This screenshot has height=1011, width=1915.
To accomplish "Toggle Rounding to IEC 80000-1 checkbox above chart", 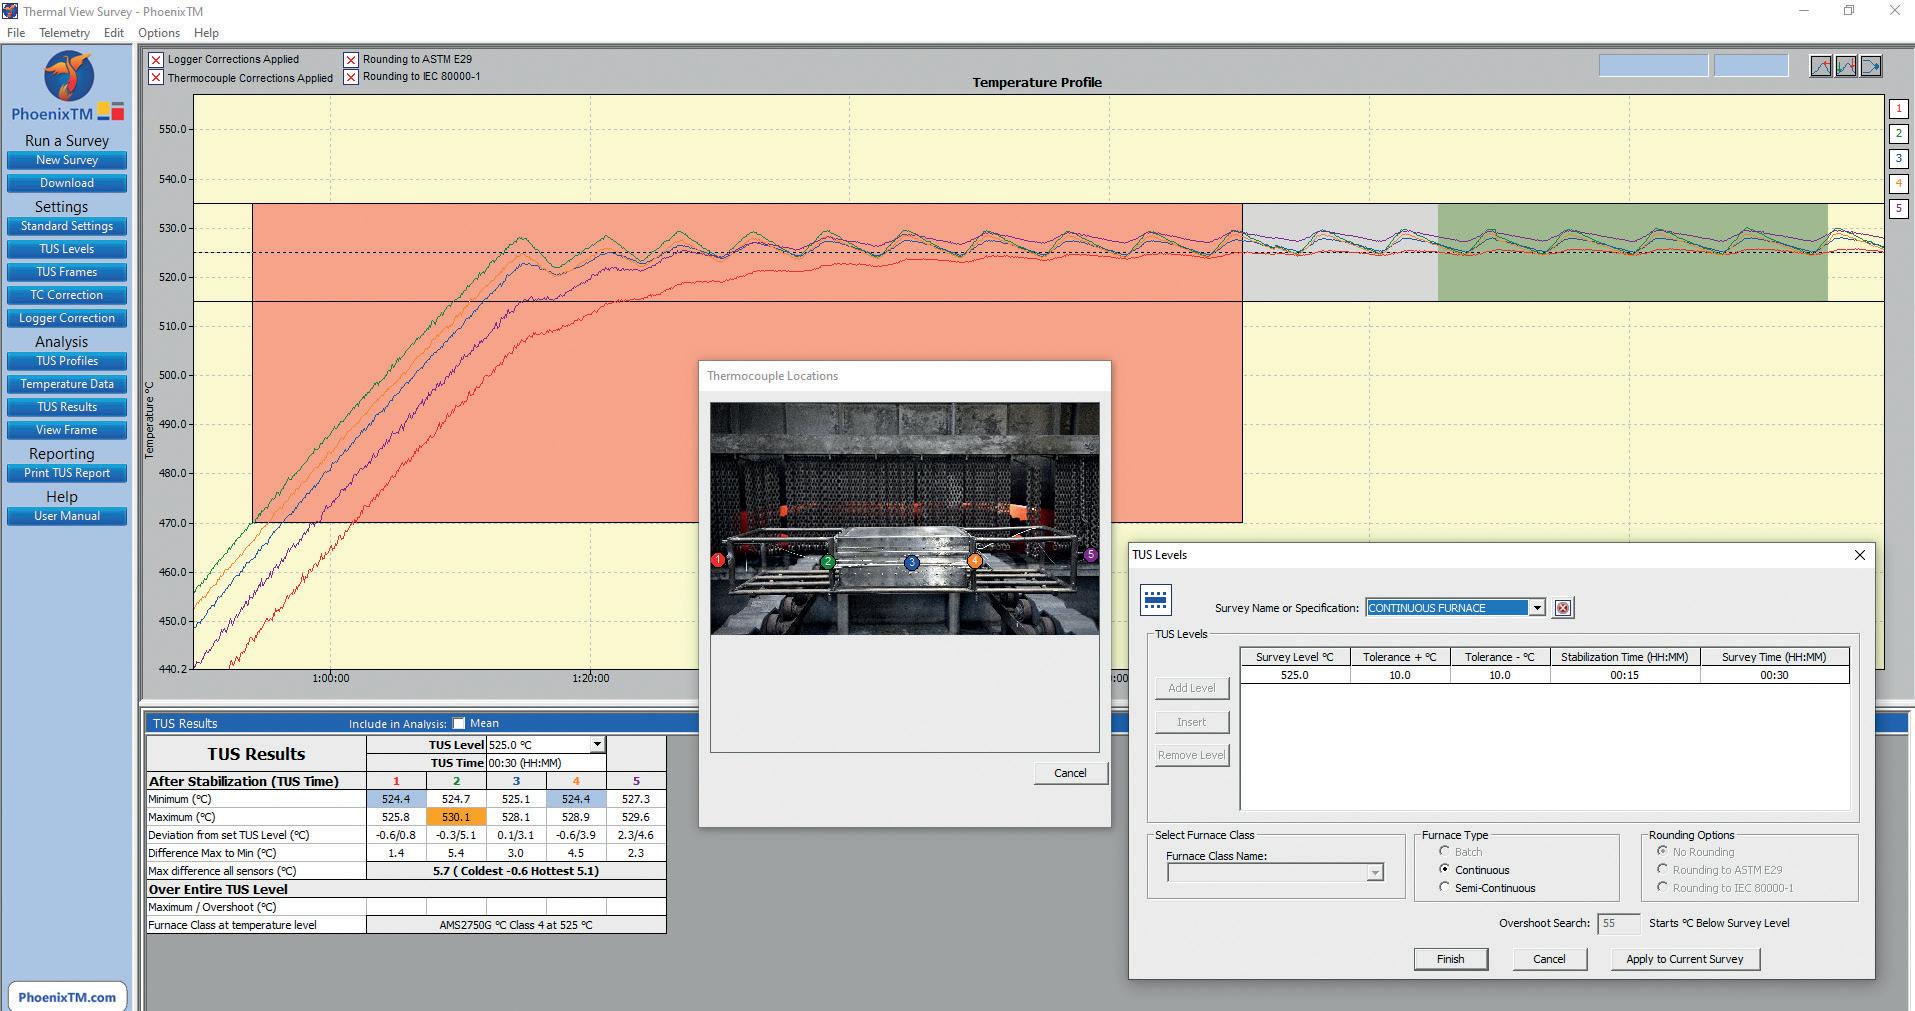I will pos(351,77).
